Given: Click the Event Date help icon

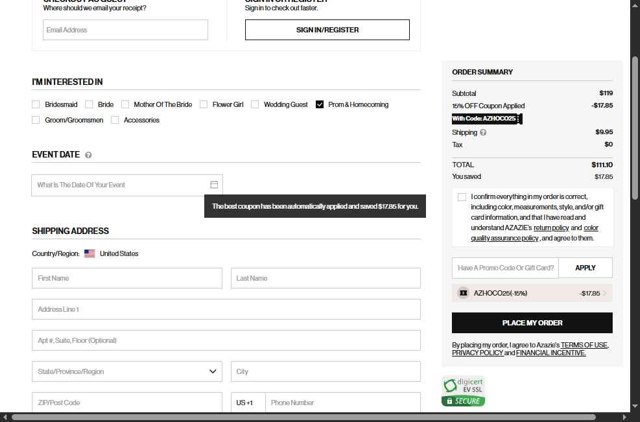Looking at the screenshot, I should click(88, 155).
